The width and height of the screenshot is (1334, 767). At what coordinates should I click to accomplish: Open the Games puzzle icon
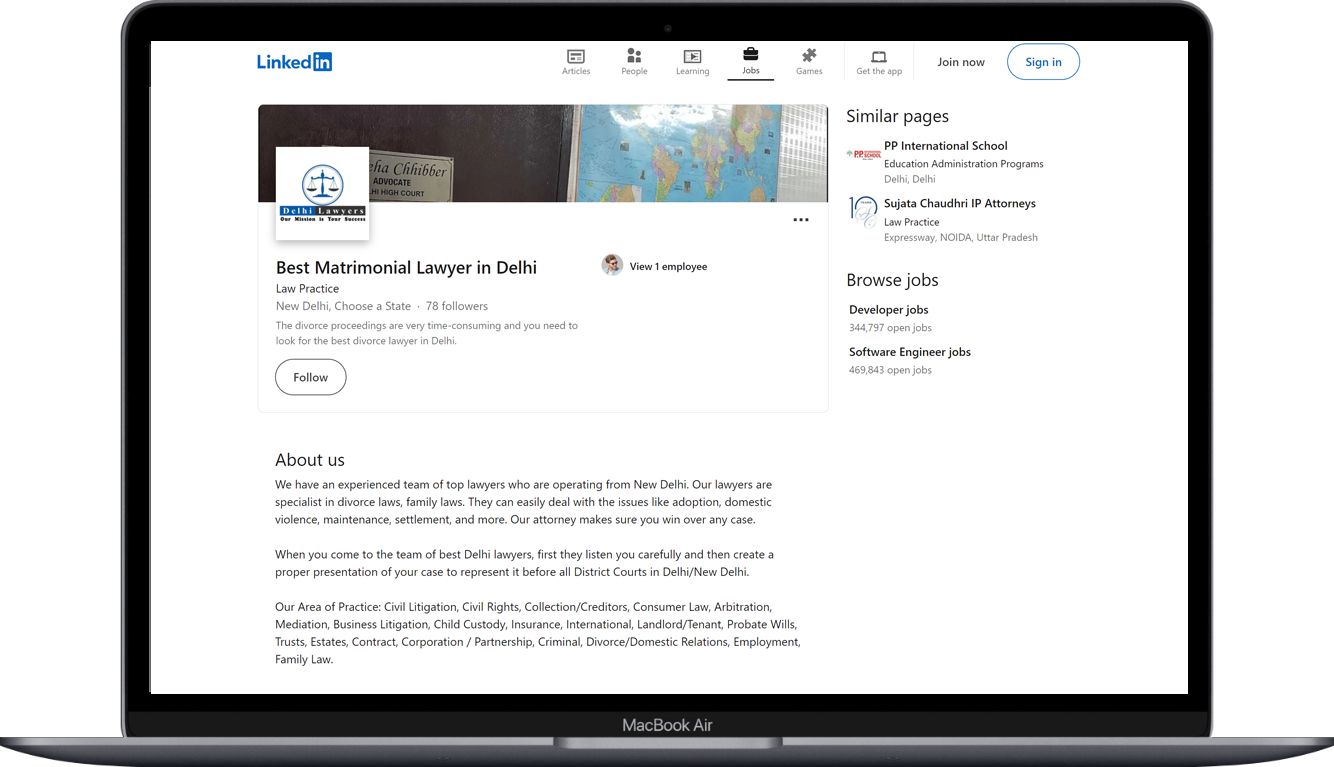[x=809, y=56]
